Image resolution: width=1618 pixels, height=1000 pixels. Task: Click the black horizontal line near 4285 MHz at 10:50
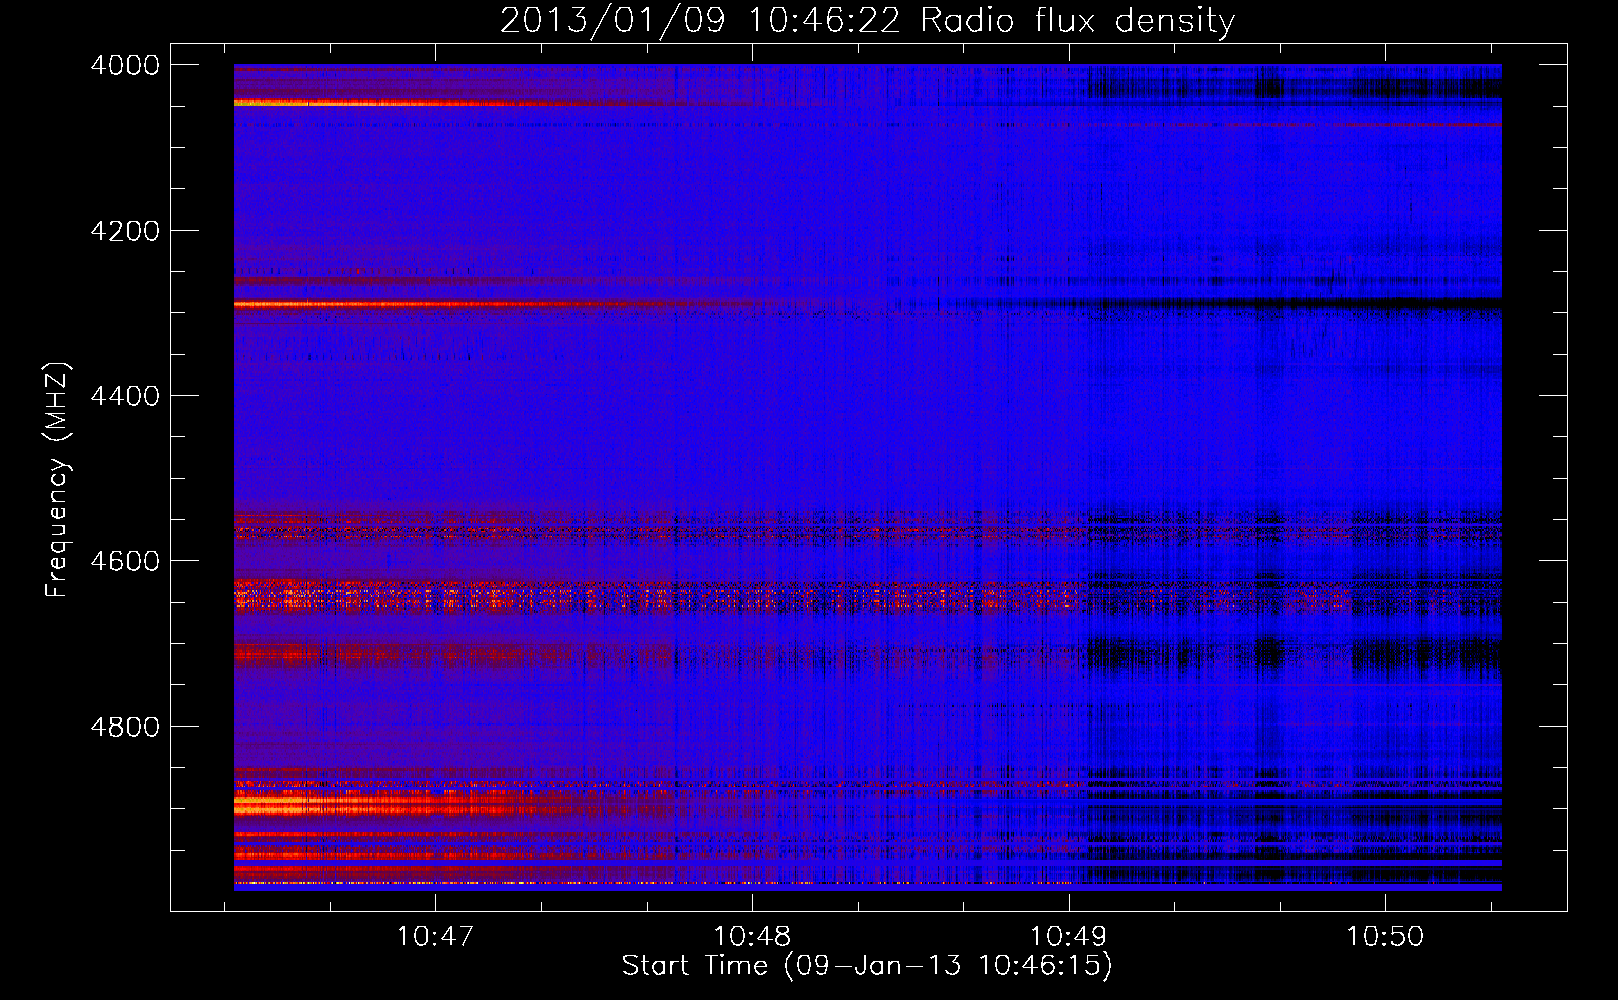(1385, 300)
